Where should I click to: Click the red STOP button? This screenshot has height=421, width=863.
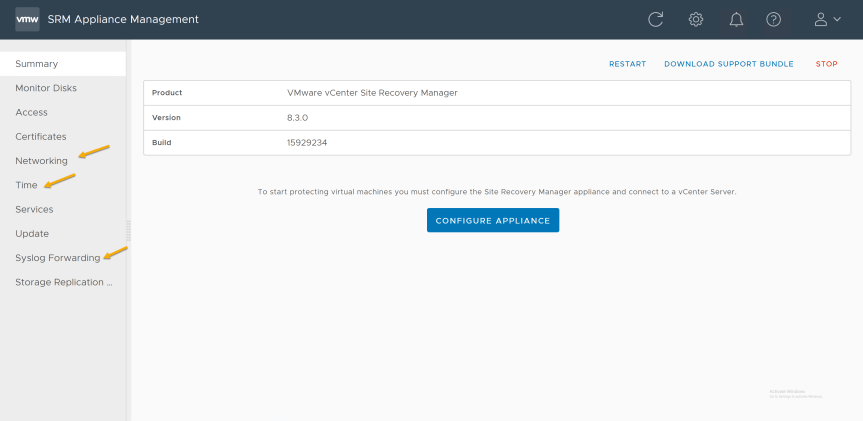pos(827,64)
